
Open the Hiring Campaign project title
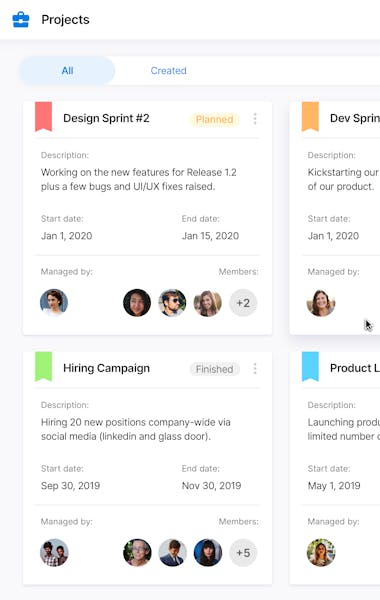tap(106, 368)
